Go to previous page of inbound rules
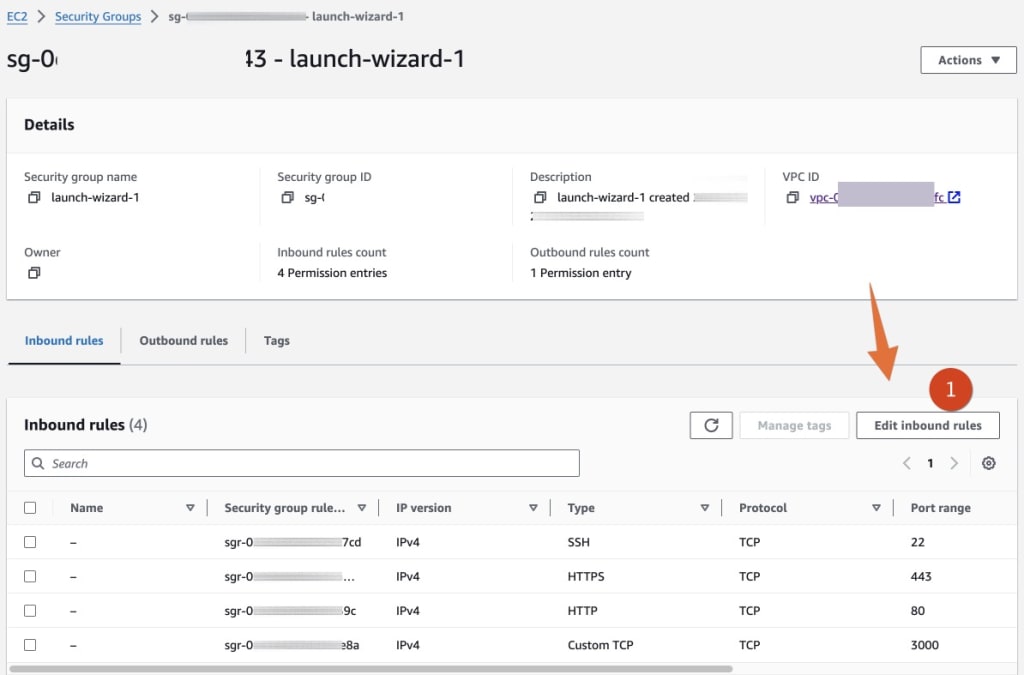This screenshot has width=1024, height=675. pyautogui.click(x=906, y=463)
